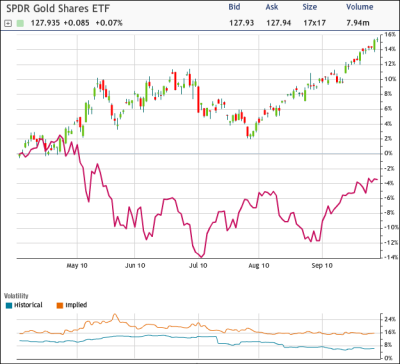The width and height of the screenshot is (400, 364).
Task: Click the Bid column header
Action: point(235,7)
